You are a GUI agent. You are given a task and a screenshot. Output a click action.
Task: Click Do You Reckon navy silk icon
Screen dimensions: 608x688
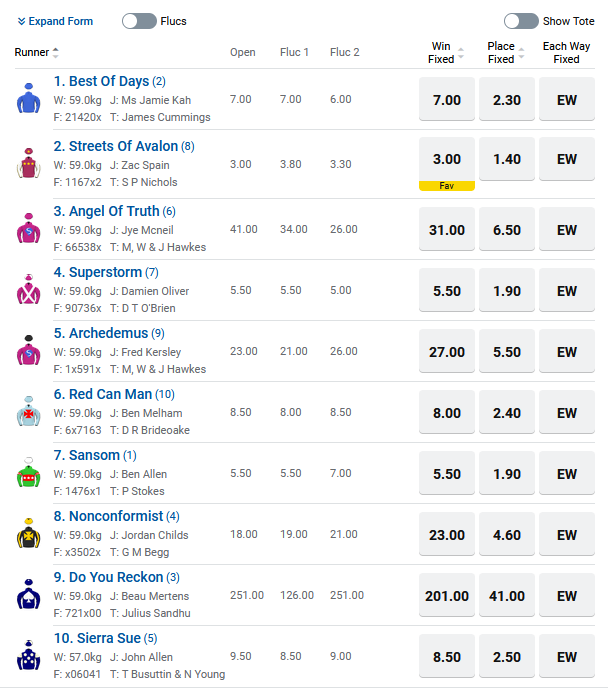[29, 594]
